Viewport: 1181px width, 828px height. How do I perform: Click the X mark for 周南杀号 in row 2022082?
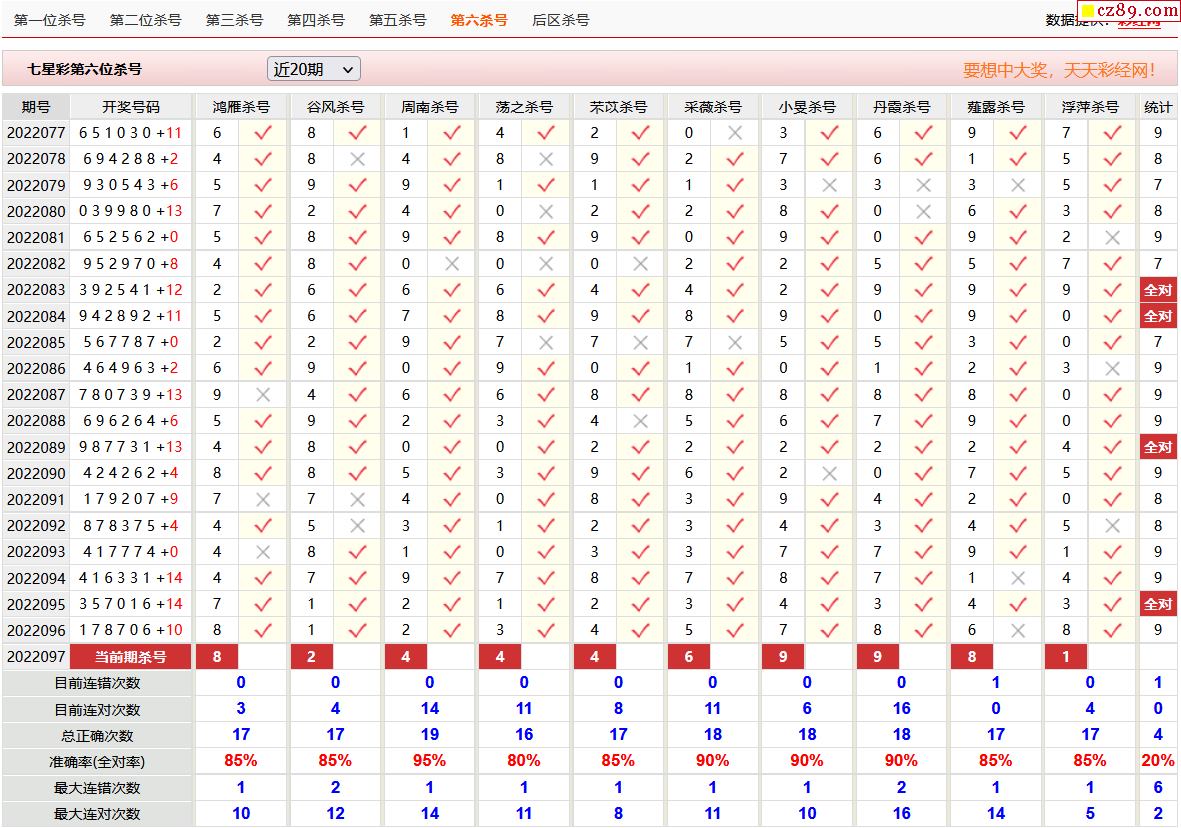click(452, 264)
